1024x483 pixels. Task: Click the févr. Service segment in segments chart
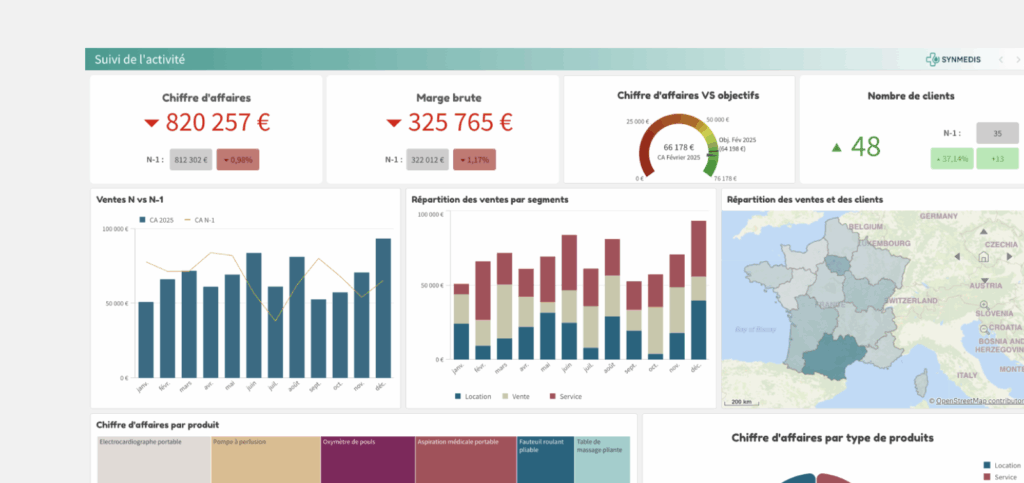click(x=483, y=290)
